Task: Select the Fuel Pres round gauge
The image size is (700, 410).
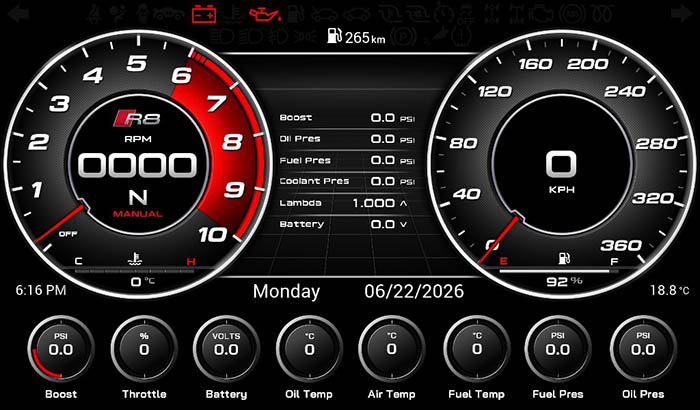Action: [558, 348]
